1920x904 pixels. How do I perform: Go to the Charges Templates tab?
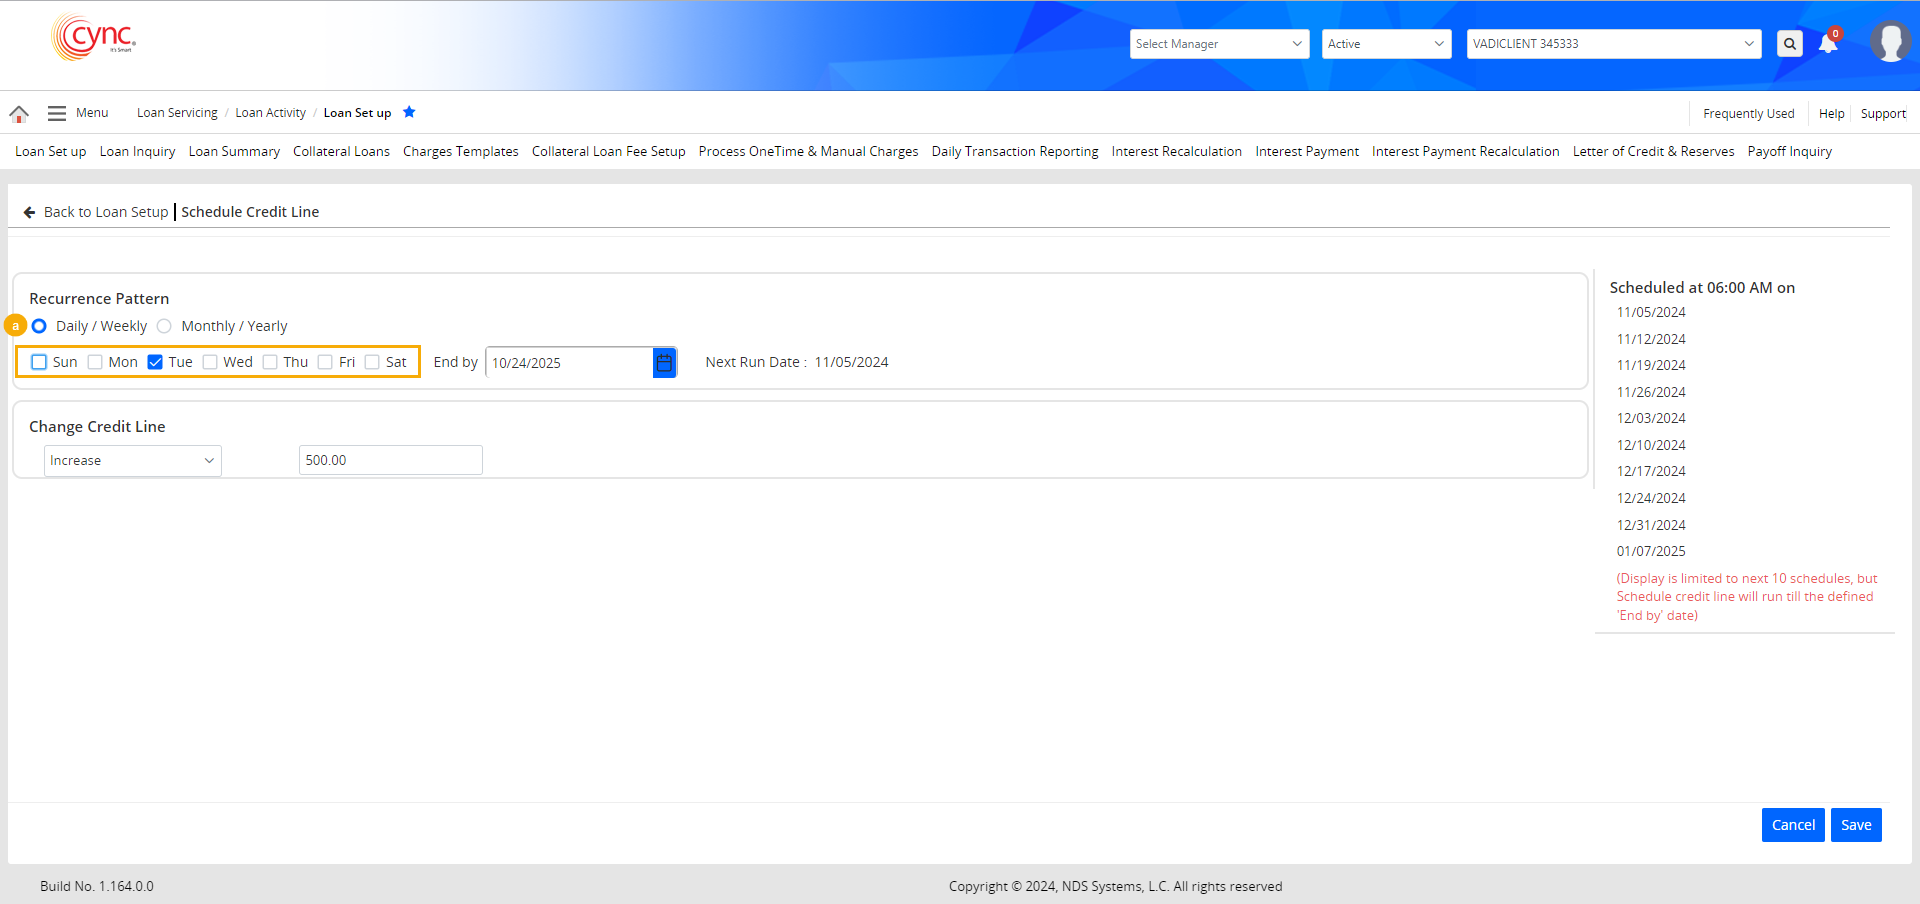pos(460,152)
